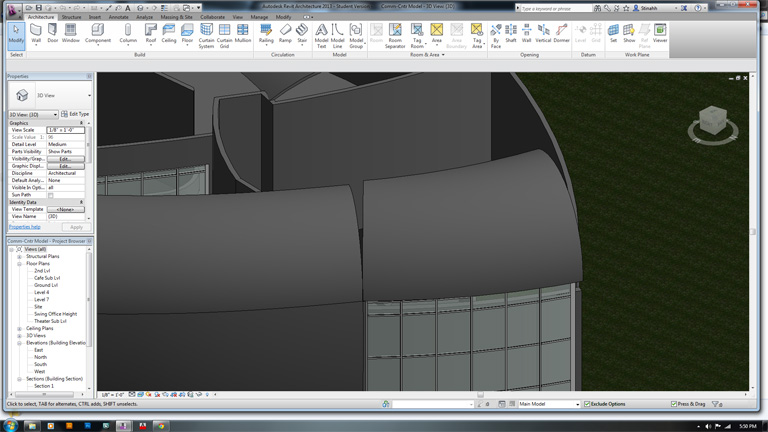Switch to the Structure ribbon tab

coord(71,17)
